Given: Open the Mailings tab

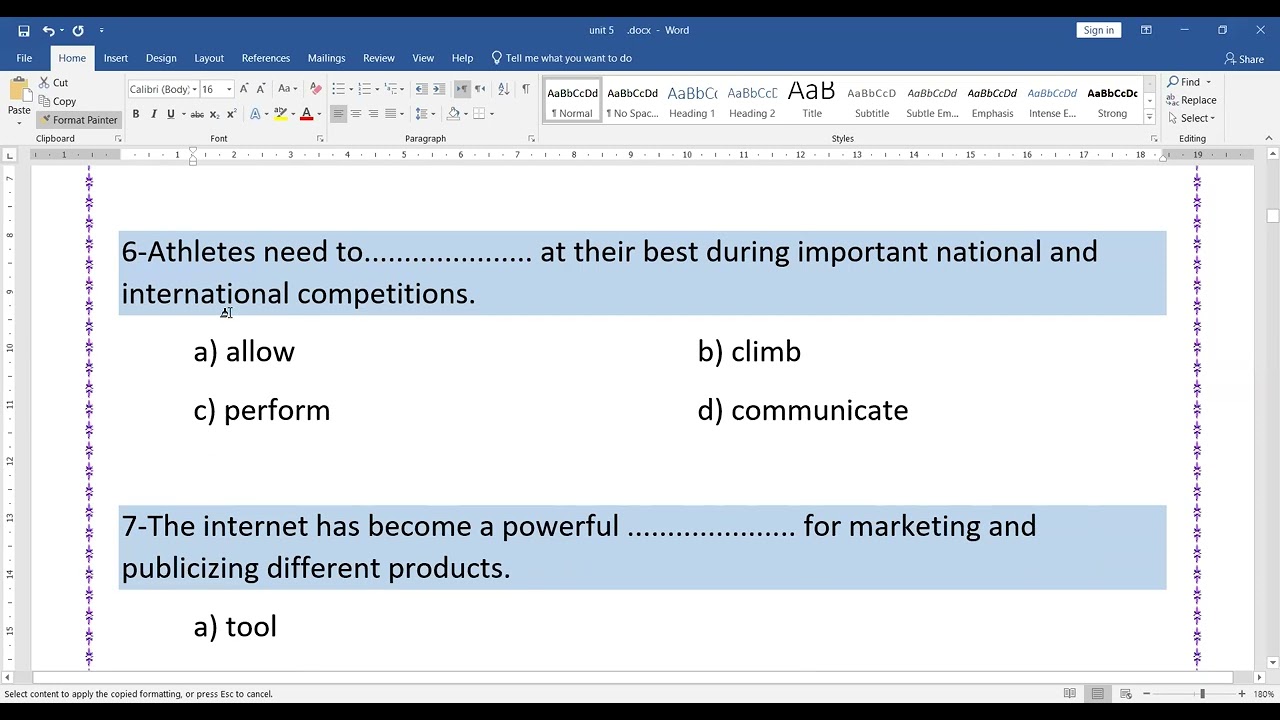Looking at the screenshot, I should [x=327, y=58].
